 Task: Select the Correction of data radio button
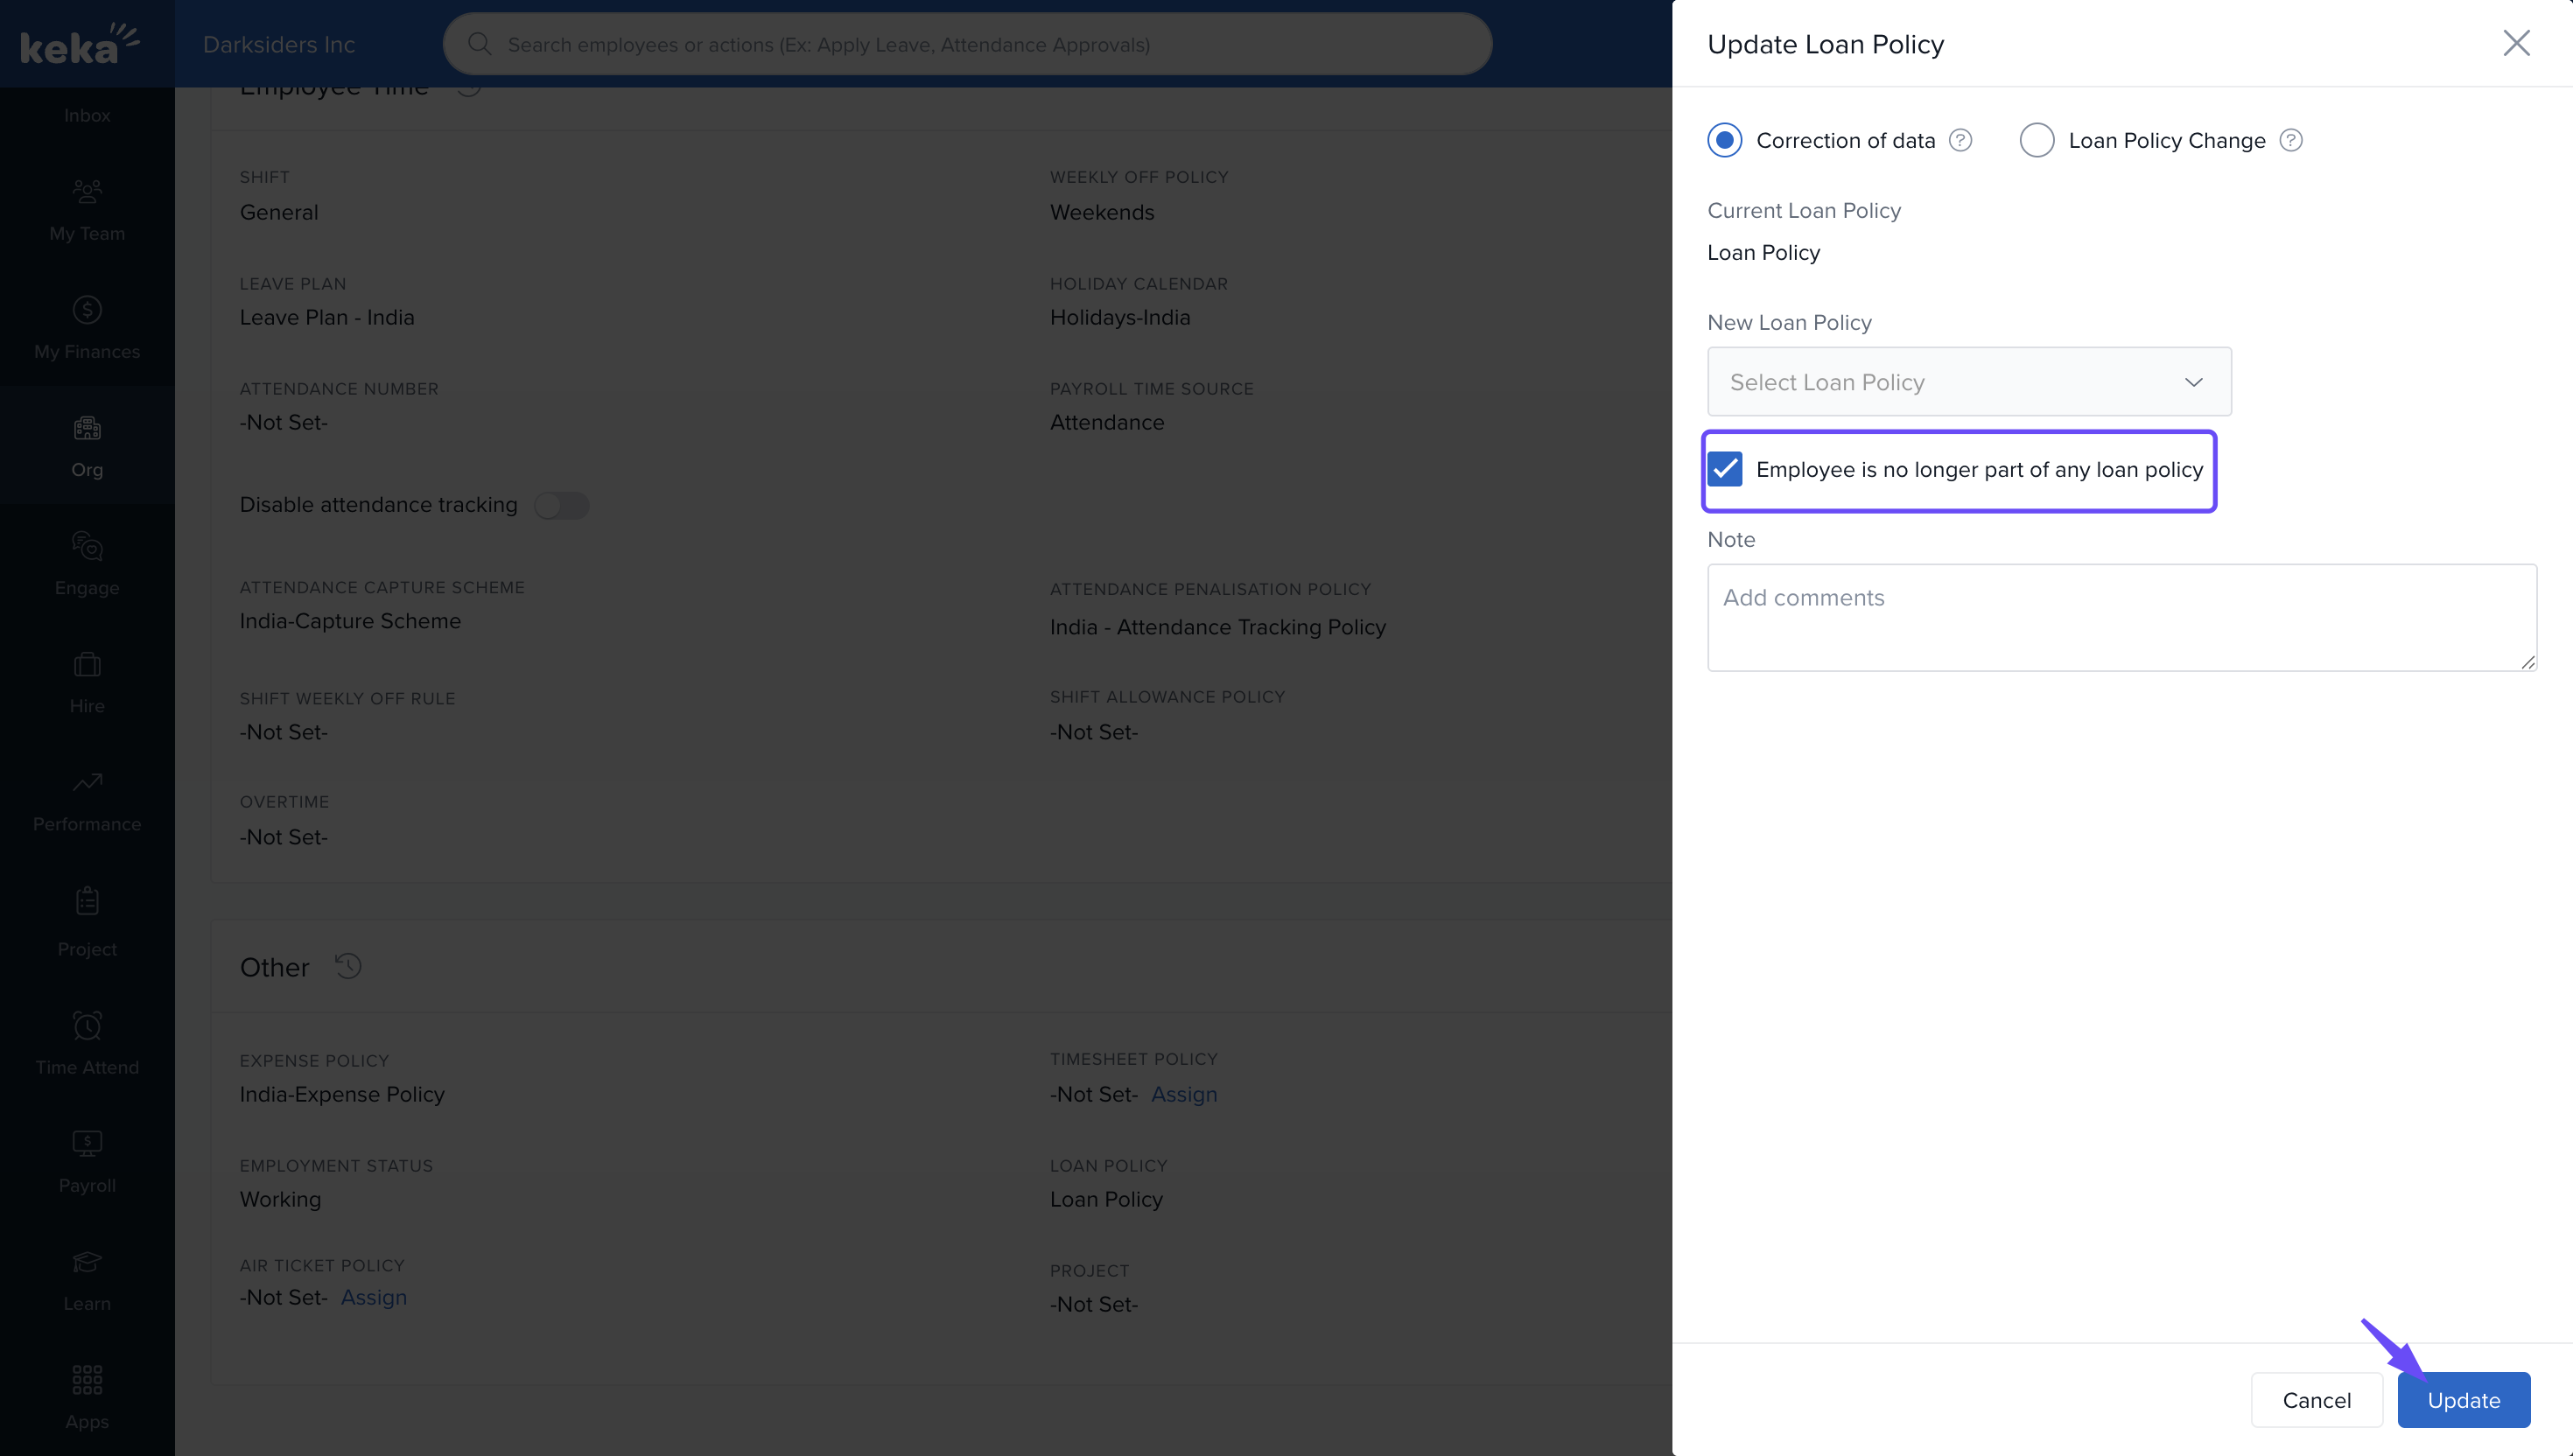(1724, 141)
